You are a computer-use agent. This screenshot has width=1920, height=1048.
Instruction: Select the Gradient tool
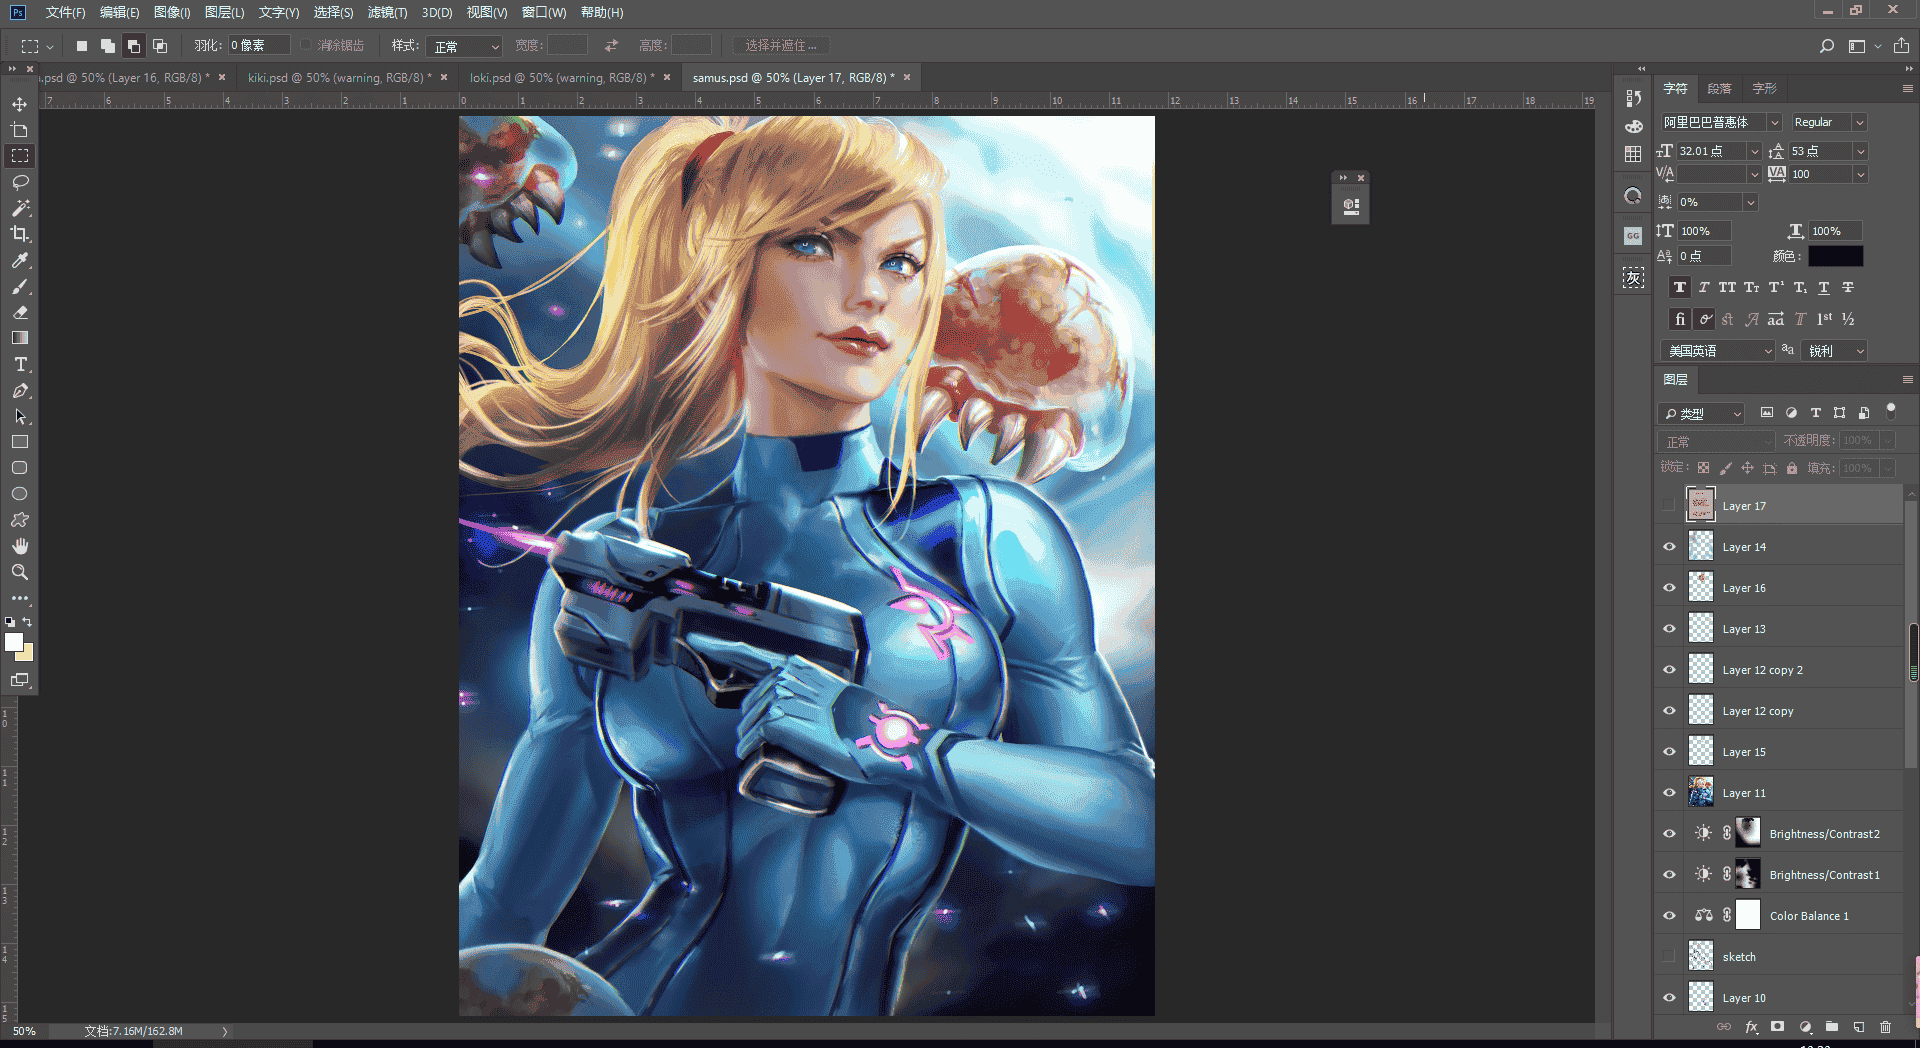[20, 338]
